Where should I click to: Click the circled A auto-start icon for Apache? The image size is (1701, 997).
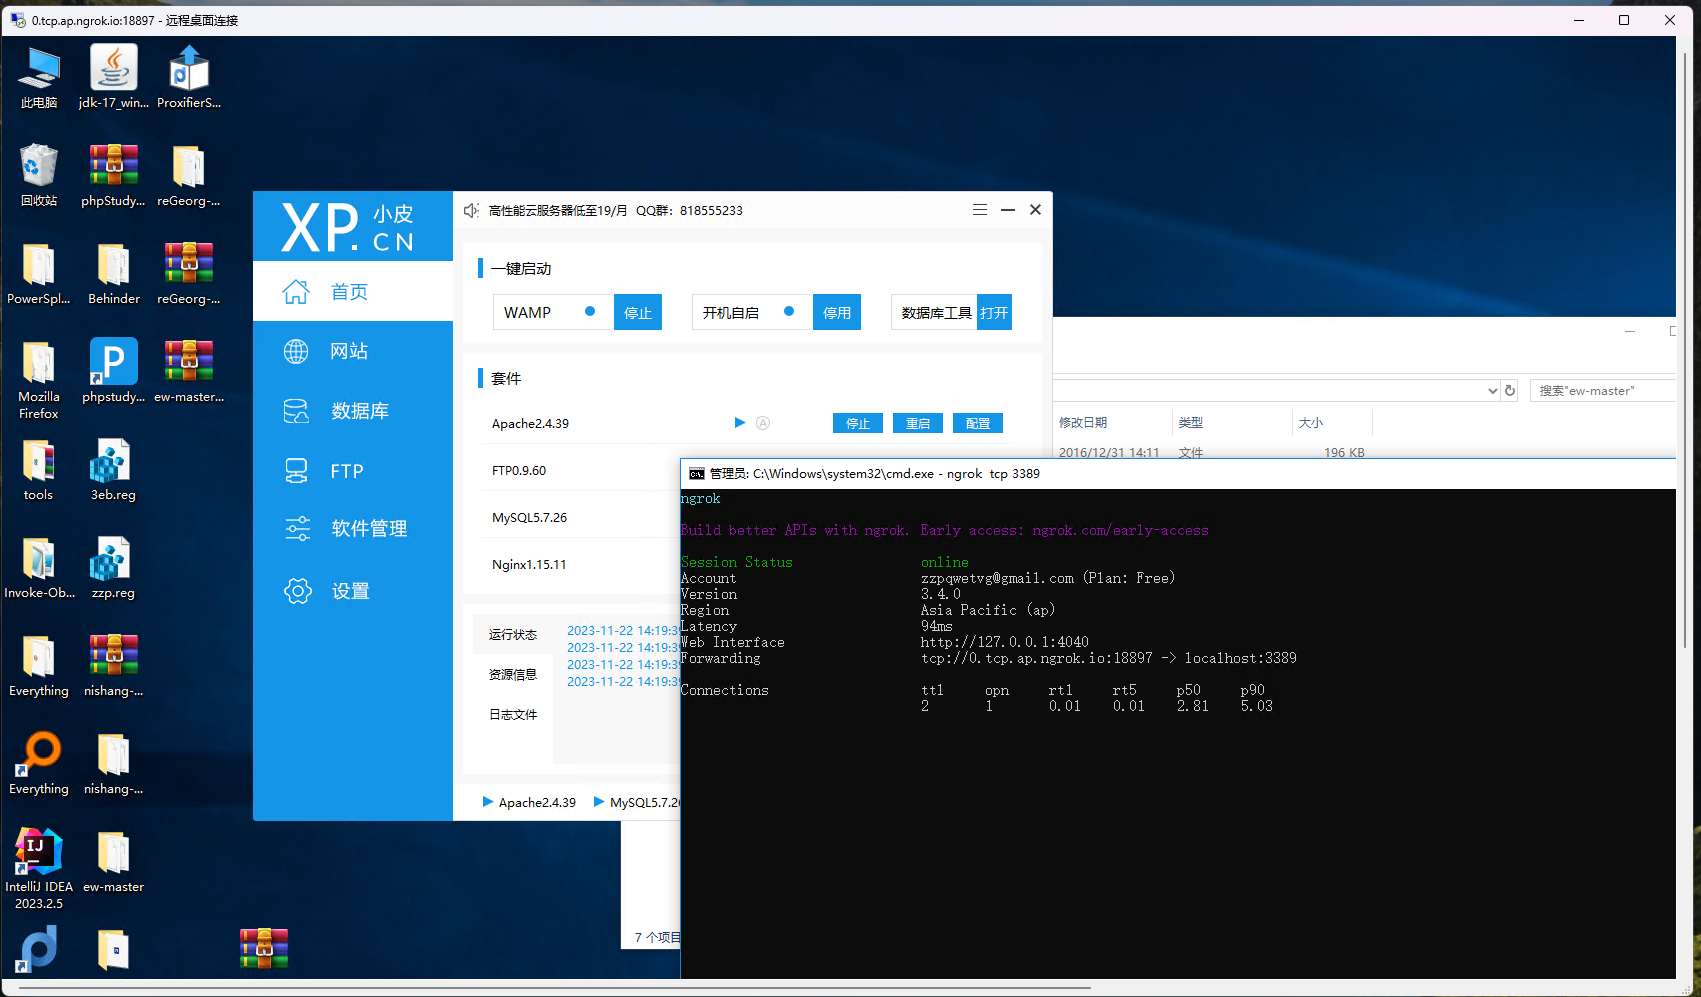(763, 423)
